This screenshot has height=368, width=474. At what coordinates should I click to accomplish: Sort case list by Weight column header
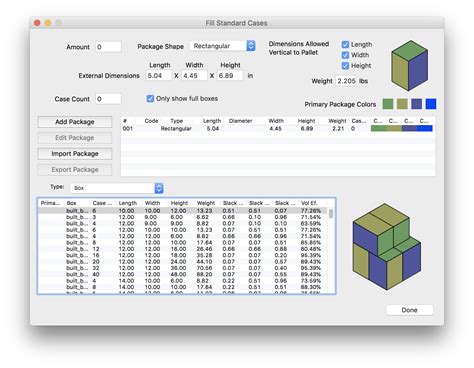[x=206, y=203]
